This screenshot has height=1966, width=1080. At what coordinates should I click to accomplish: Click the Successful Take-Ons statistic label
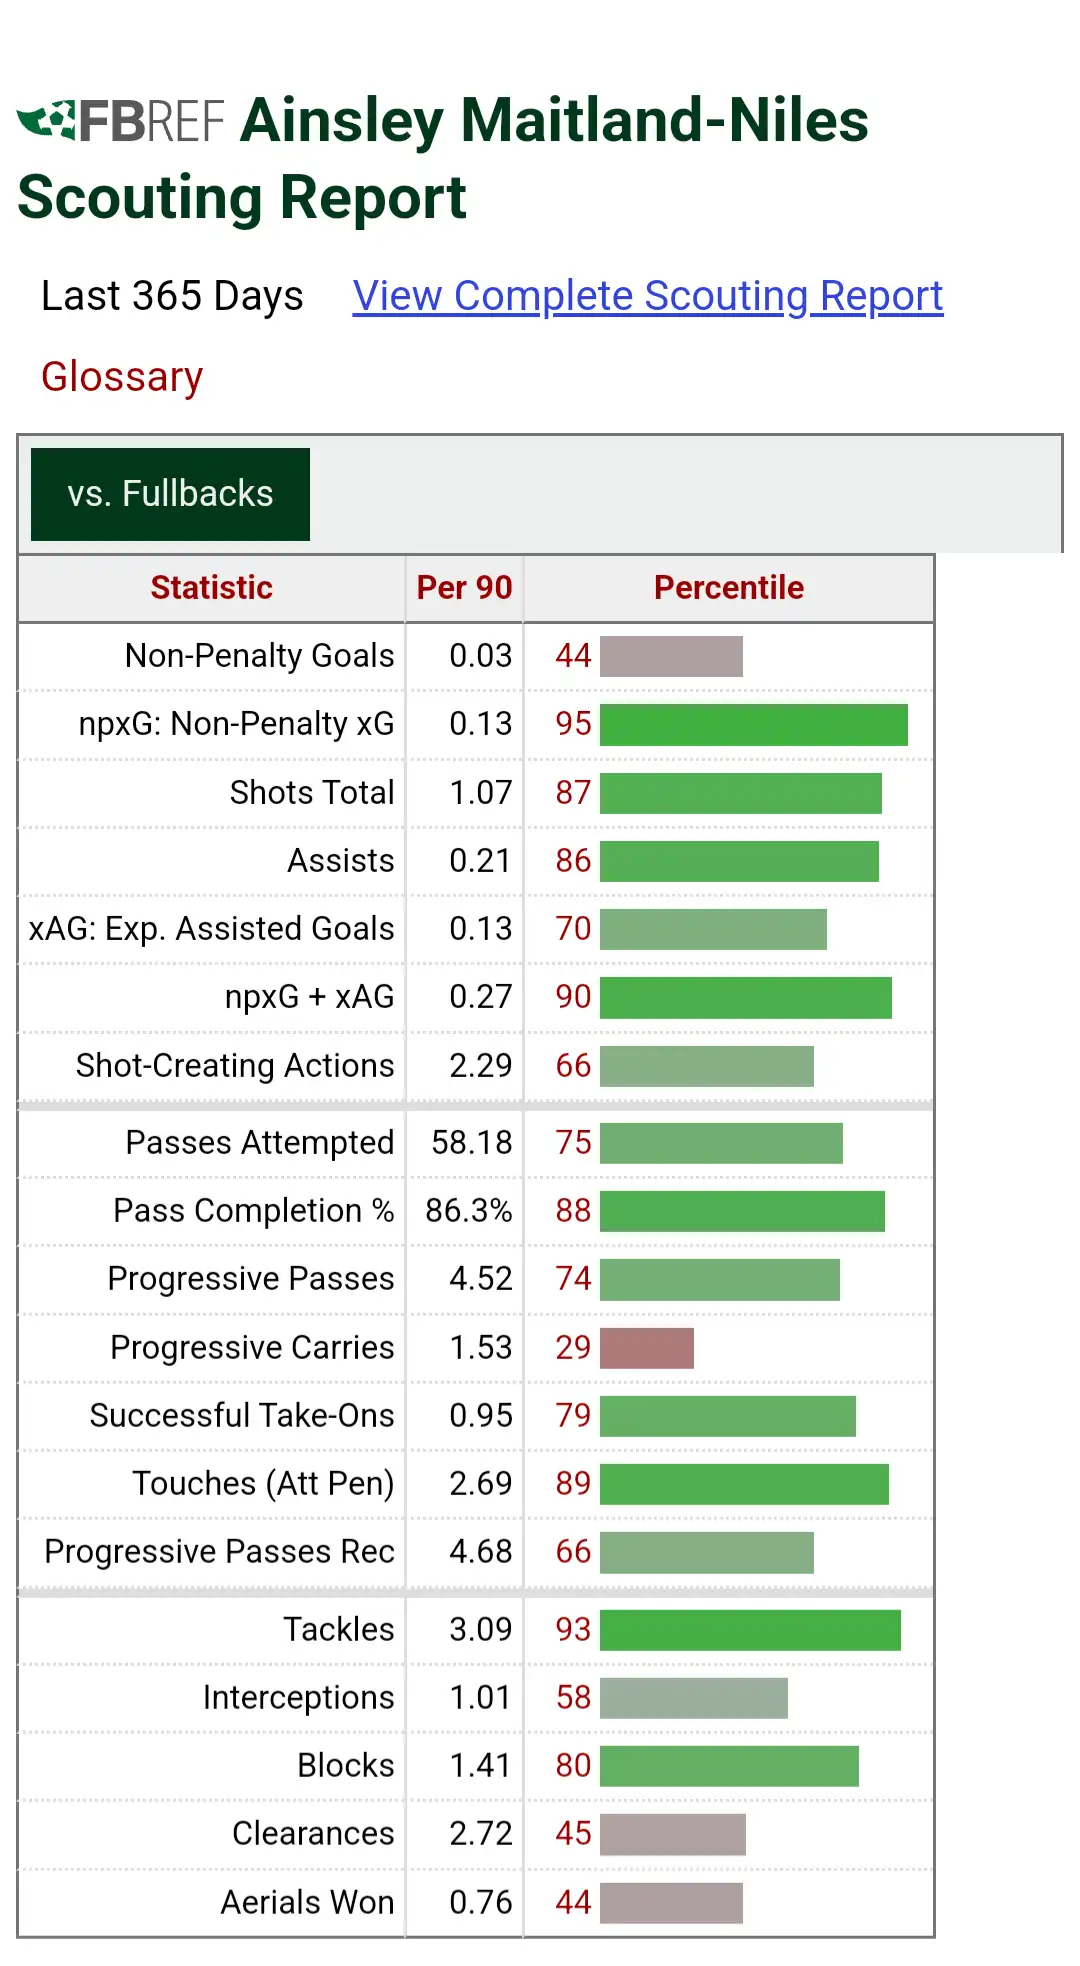pos(242,1416)
